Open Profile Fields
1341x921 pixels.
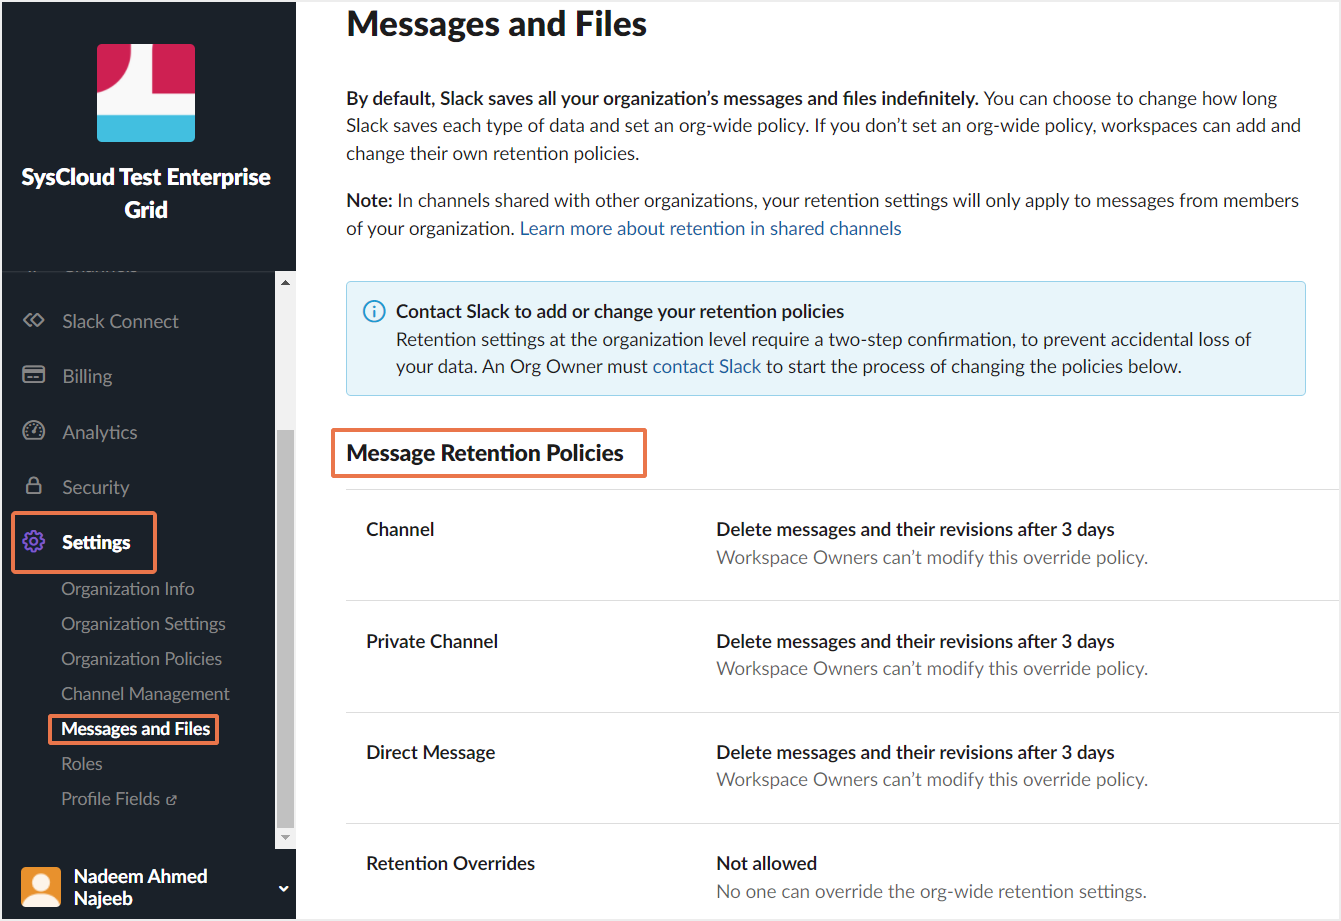coord(111,799)
